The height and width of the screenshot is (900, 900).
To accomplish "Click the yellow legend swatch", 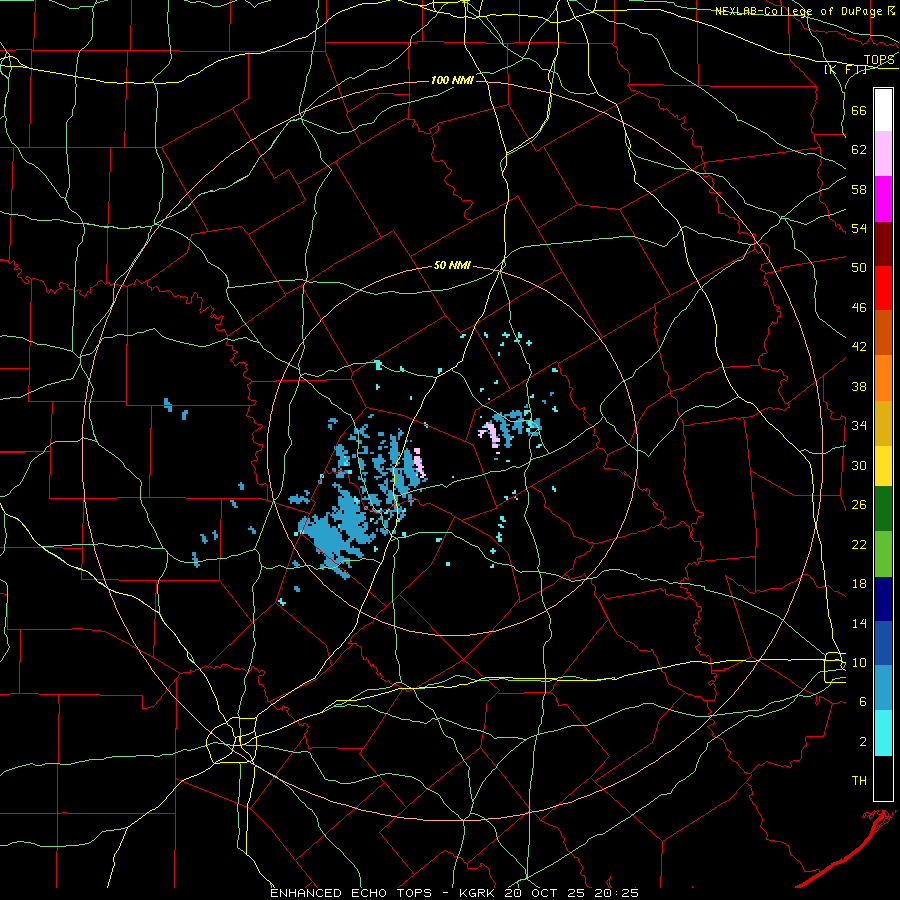I will [883, 466].
